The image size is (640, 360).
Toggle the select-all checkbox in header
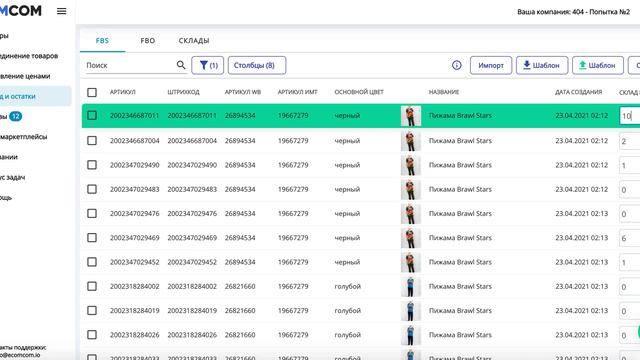click(92, 92)
